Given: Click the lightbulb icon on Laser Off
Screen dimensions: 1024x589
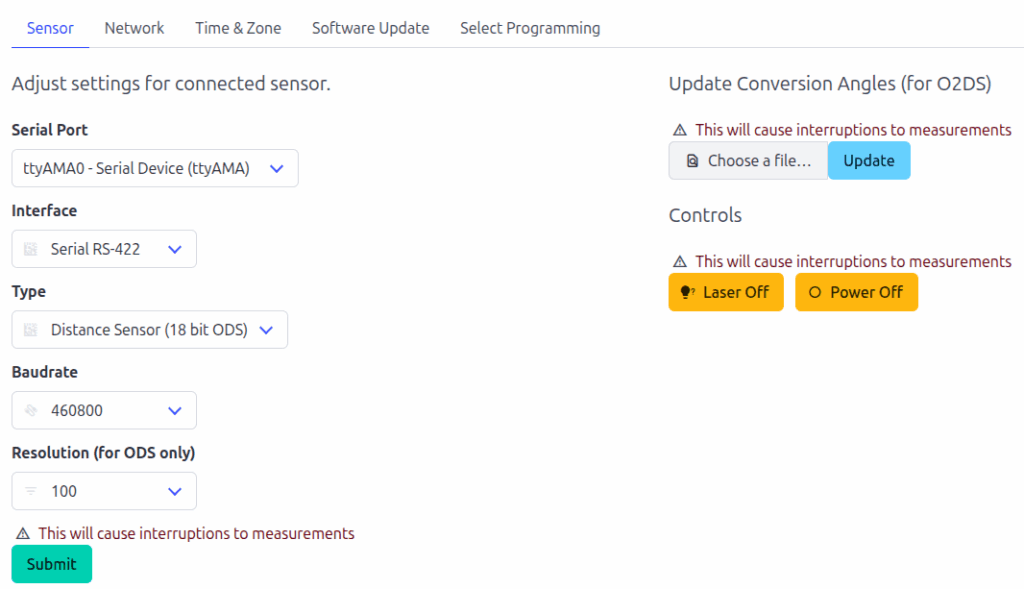Looking at the screenshot, I should point(687,292).
